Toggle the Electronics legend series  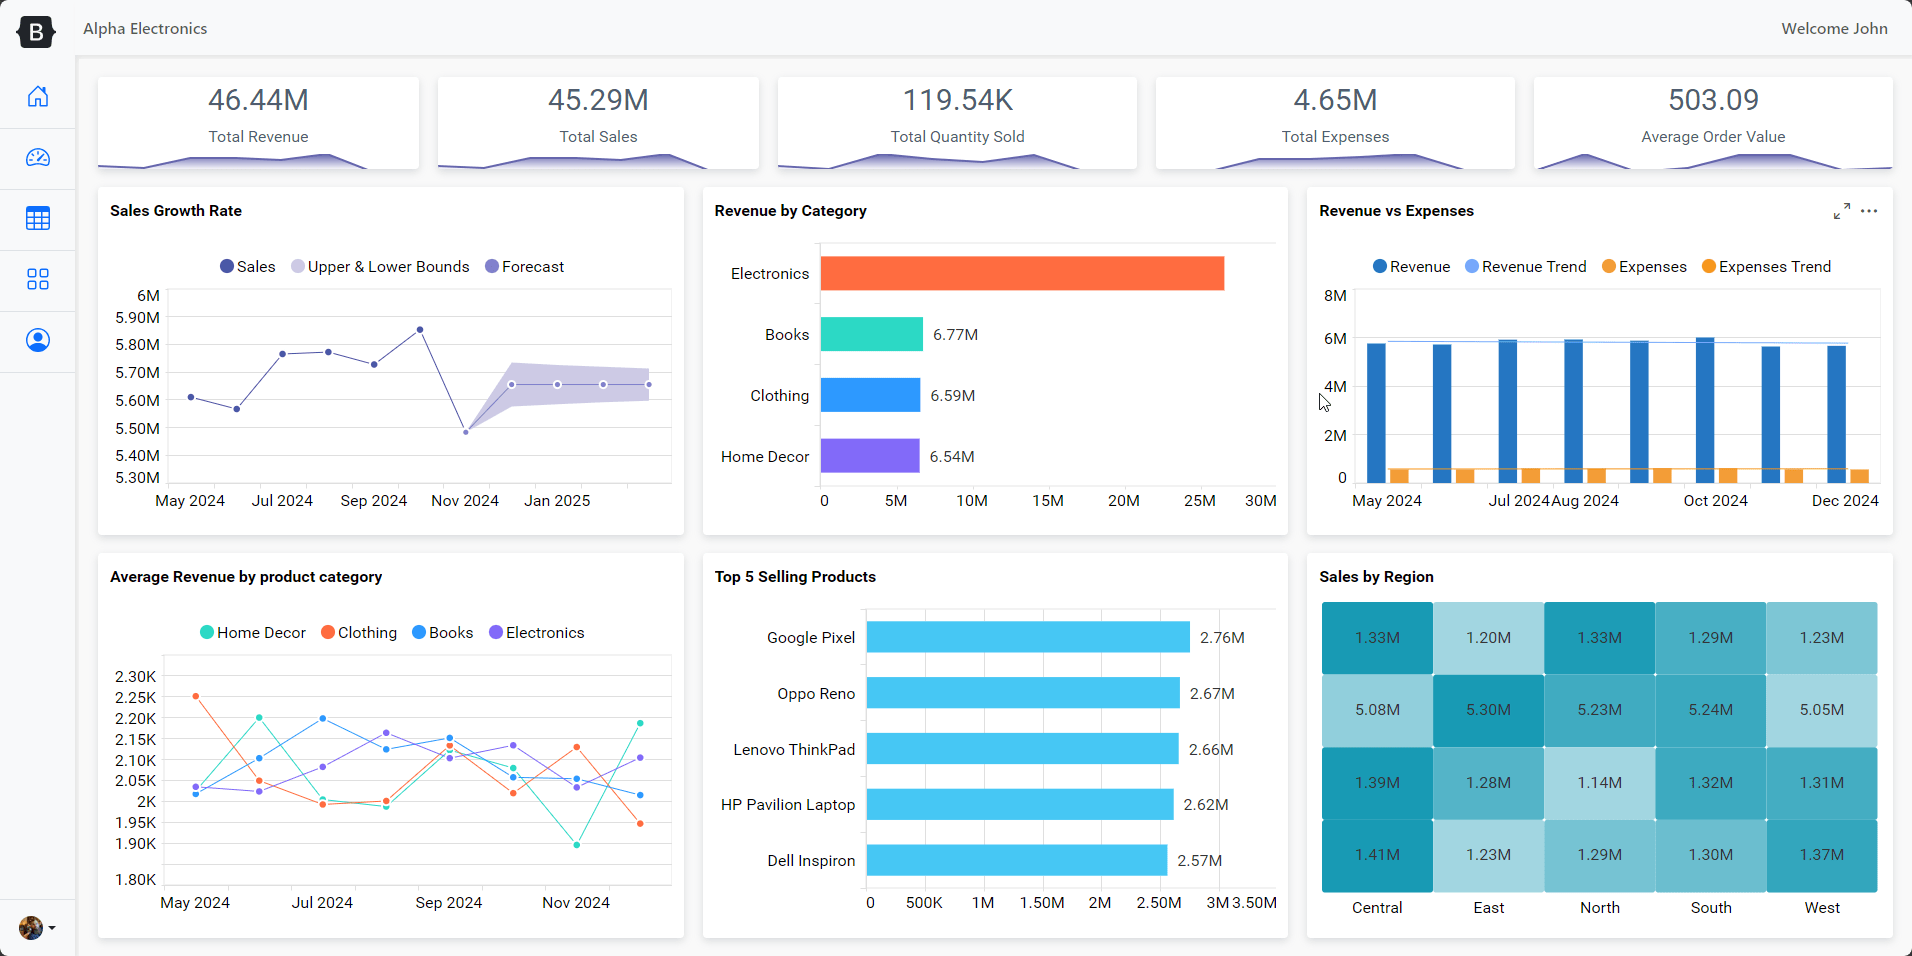537,633
